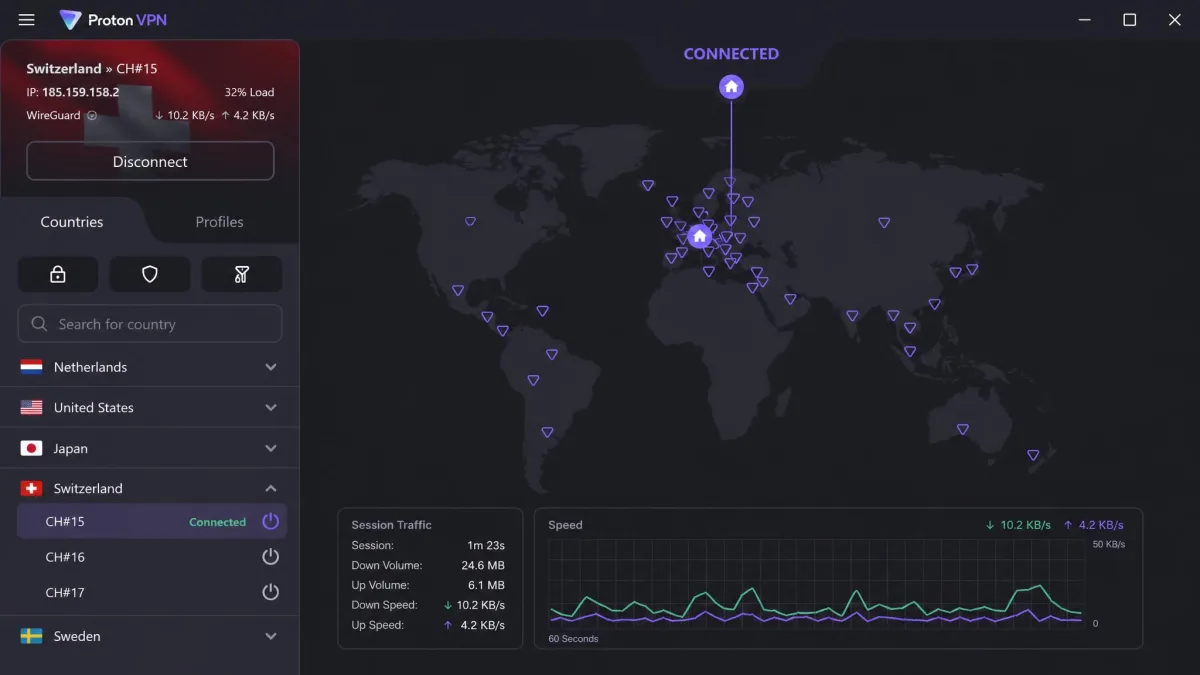Select the CH#17 server row

coord(152,593)
